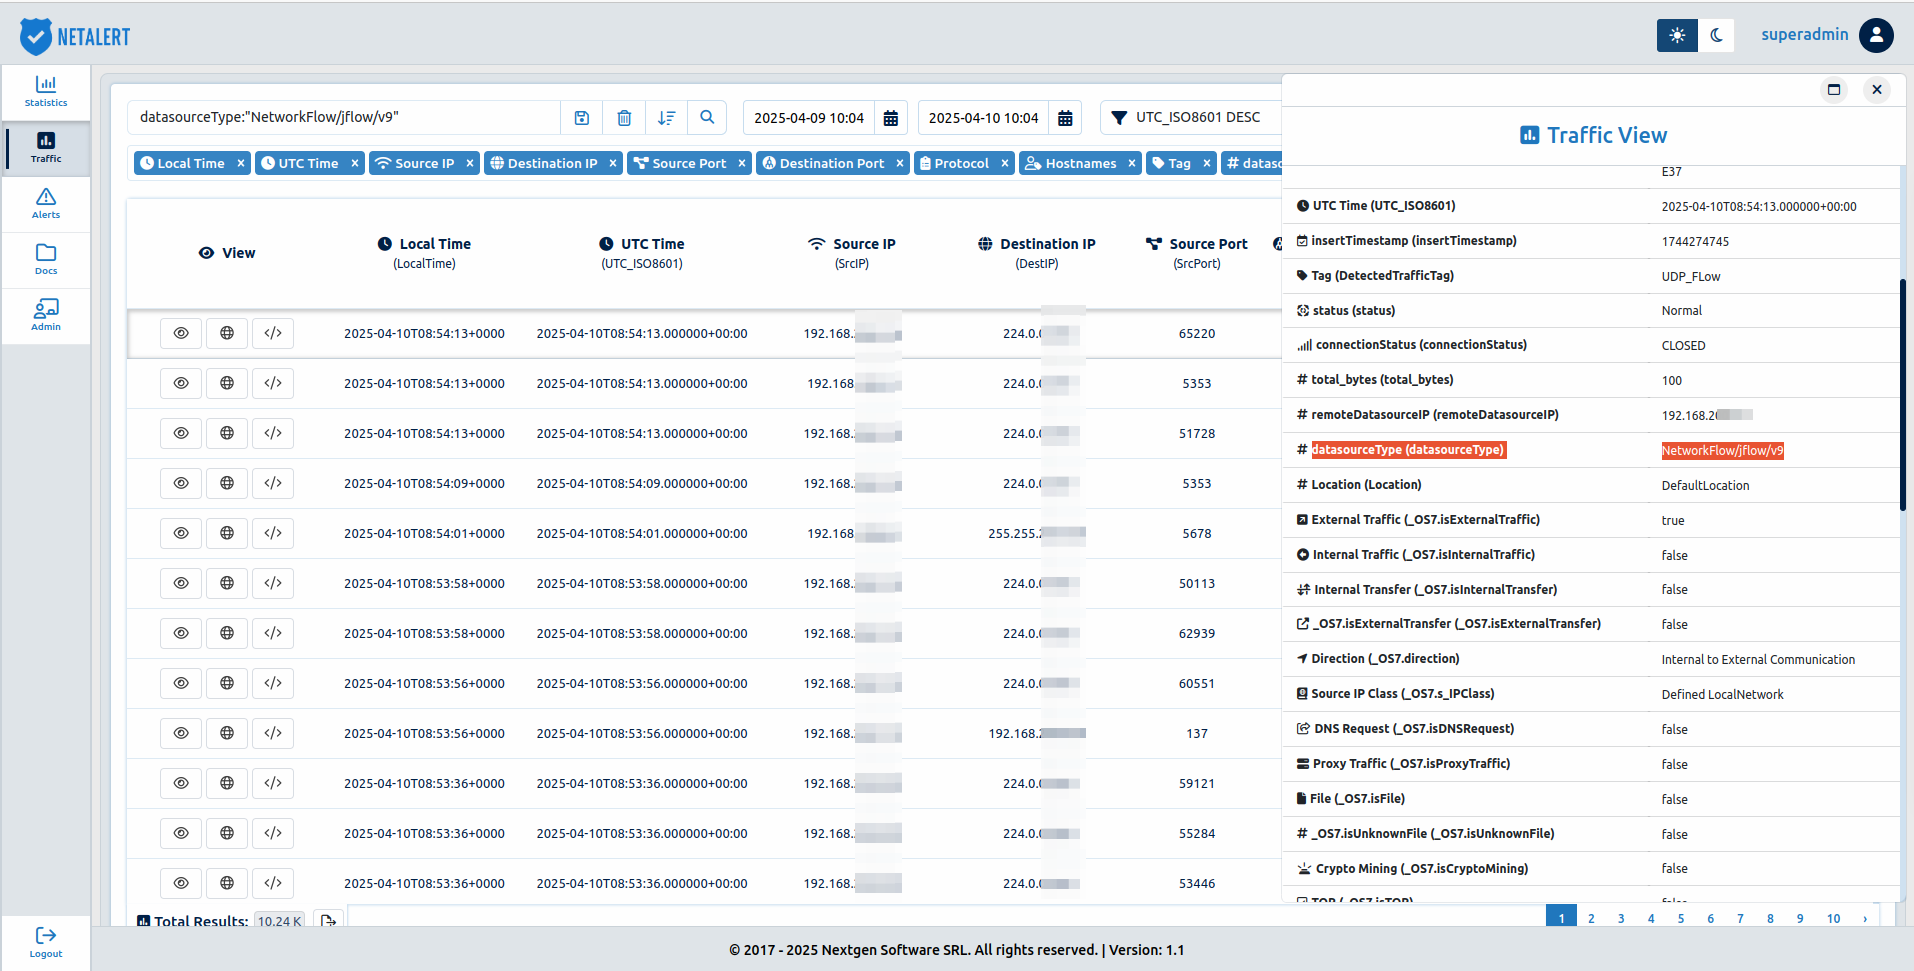Sort by Destination IP column header
1914x971 pixels.
[1036, 253]
